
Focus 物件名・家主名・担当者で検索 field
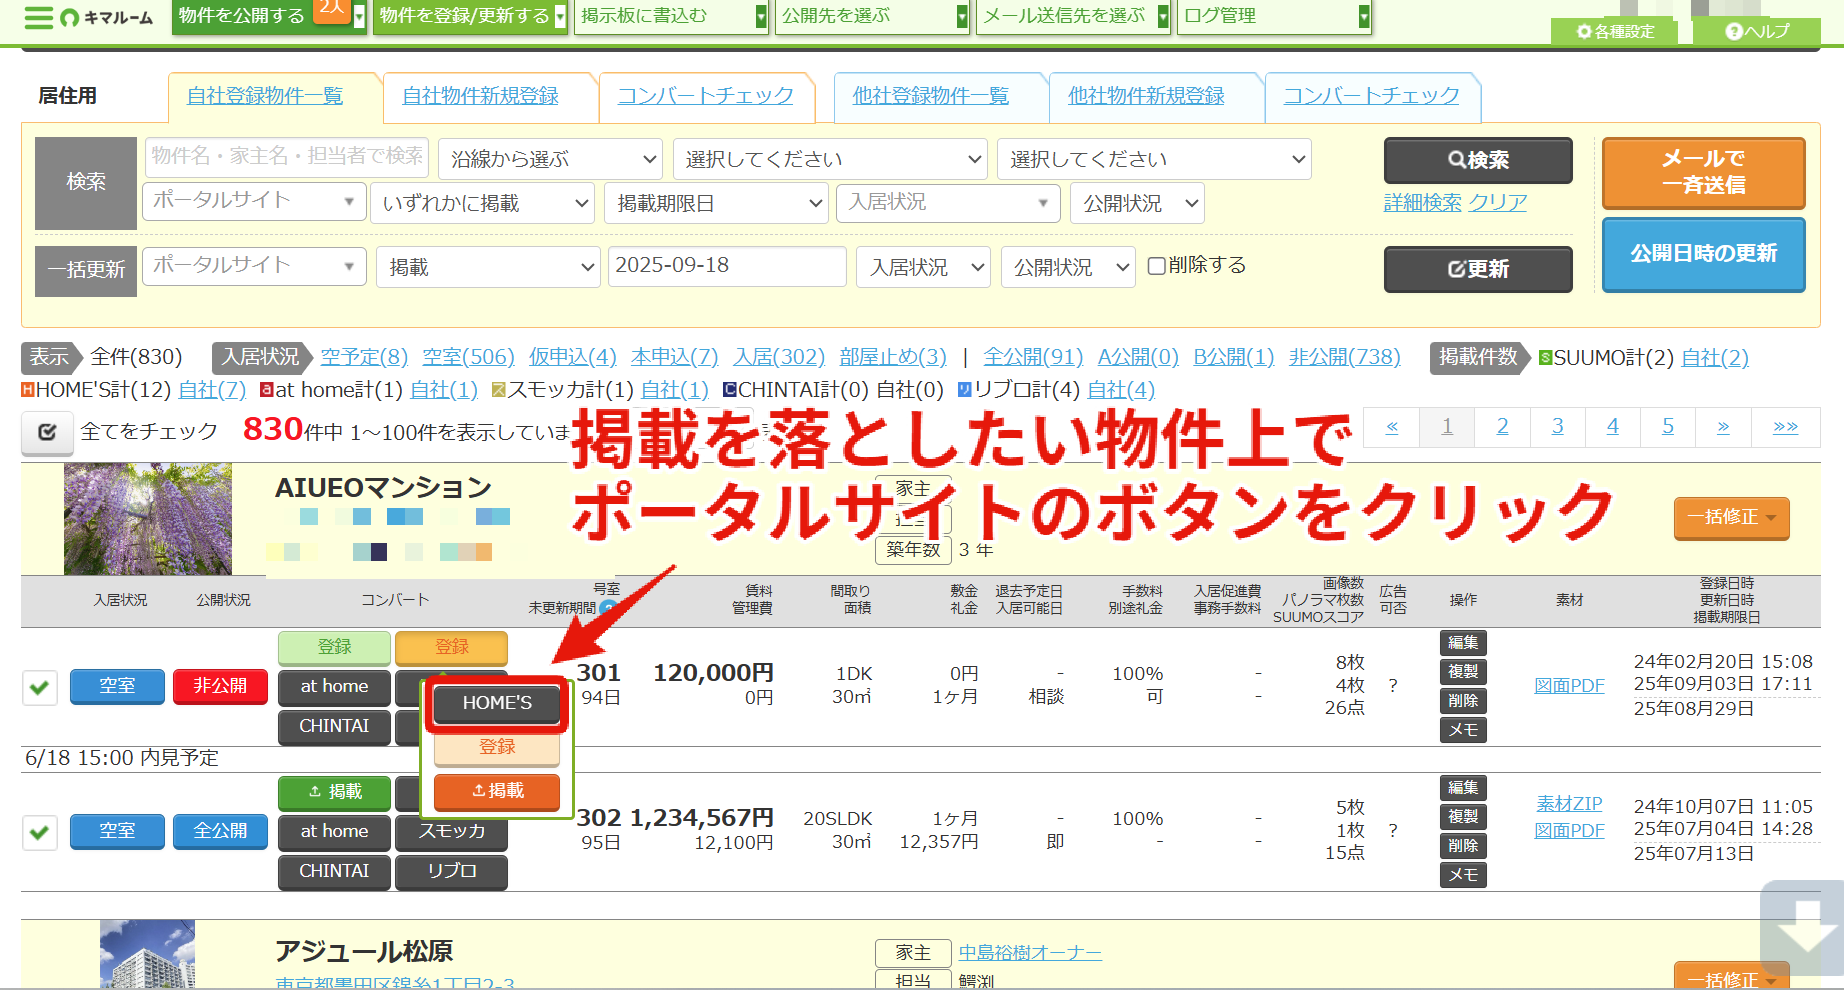pos(287,156)
